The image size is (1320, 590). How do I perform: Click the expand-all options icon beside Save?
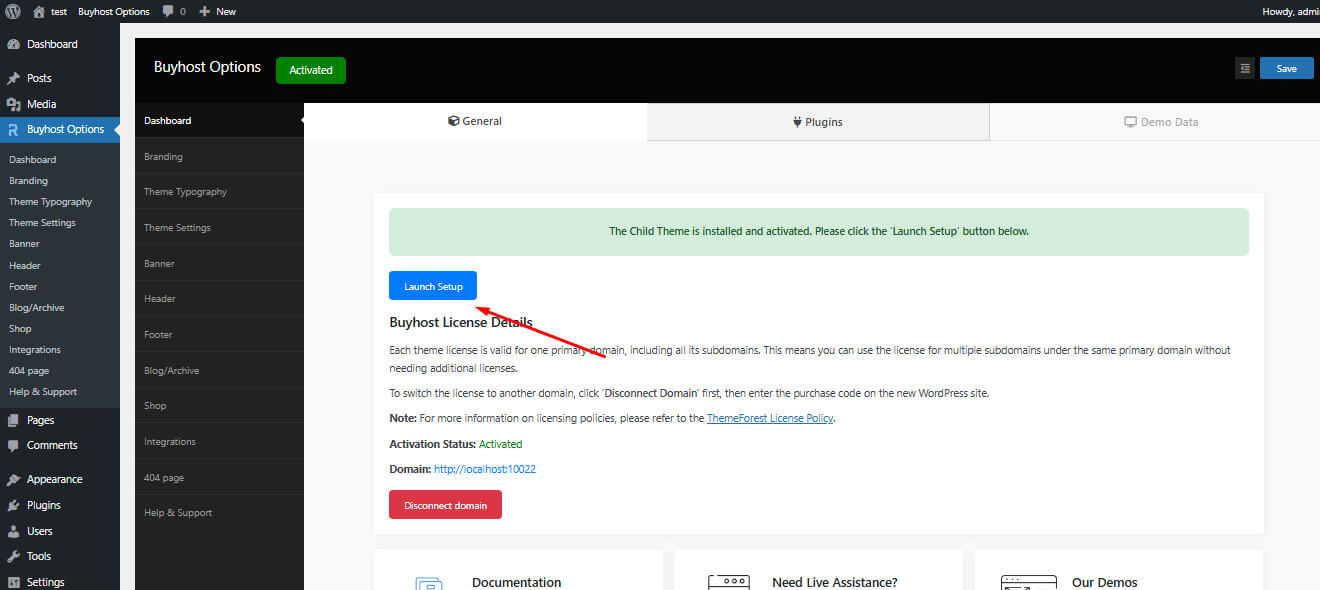pyautogui.click(x=1245, y=68)
